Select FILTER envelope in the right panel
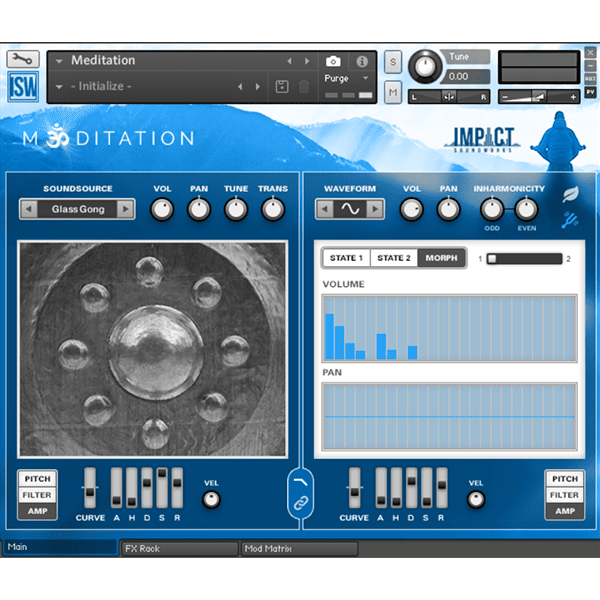This screenshot has width=600, height=600. click(x=565, y=495)
